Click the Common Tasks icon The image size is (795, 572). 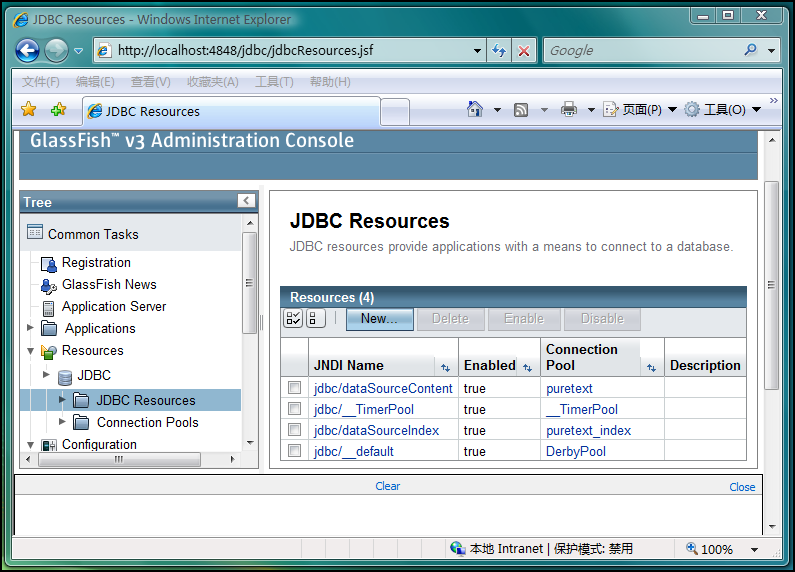(x=35, y=232)
